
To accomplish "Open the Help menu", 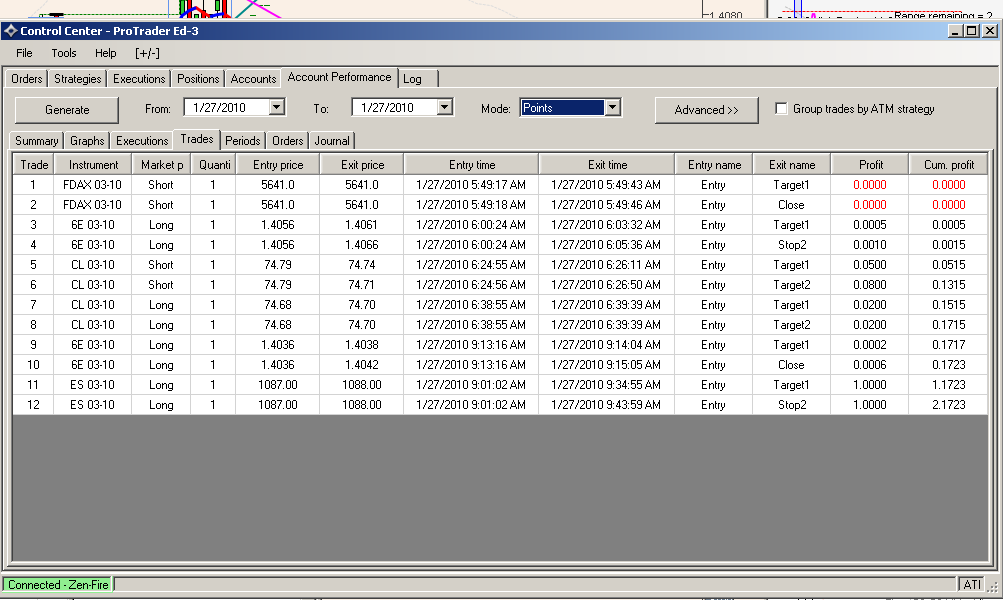I will pos(106,53).
